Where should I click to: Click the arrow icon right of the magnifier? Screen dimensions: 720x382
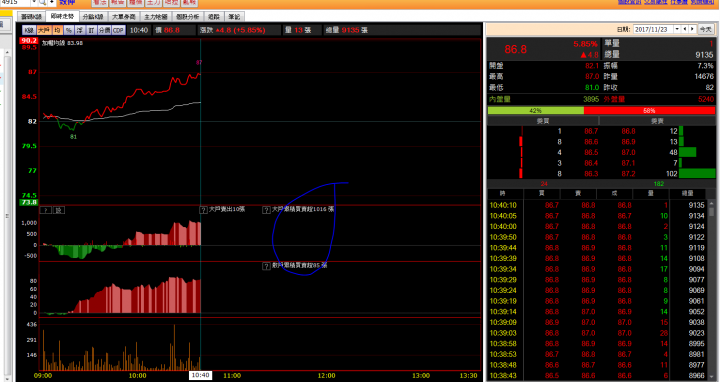pyautogui.click(x=51, y=3)
